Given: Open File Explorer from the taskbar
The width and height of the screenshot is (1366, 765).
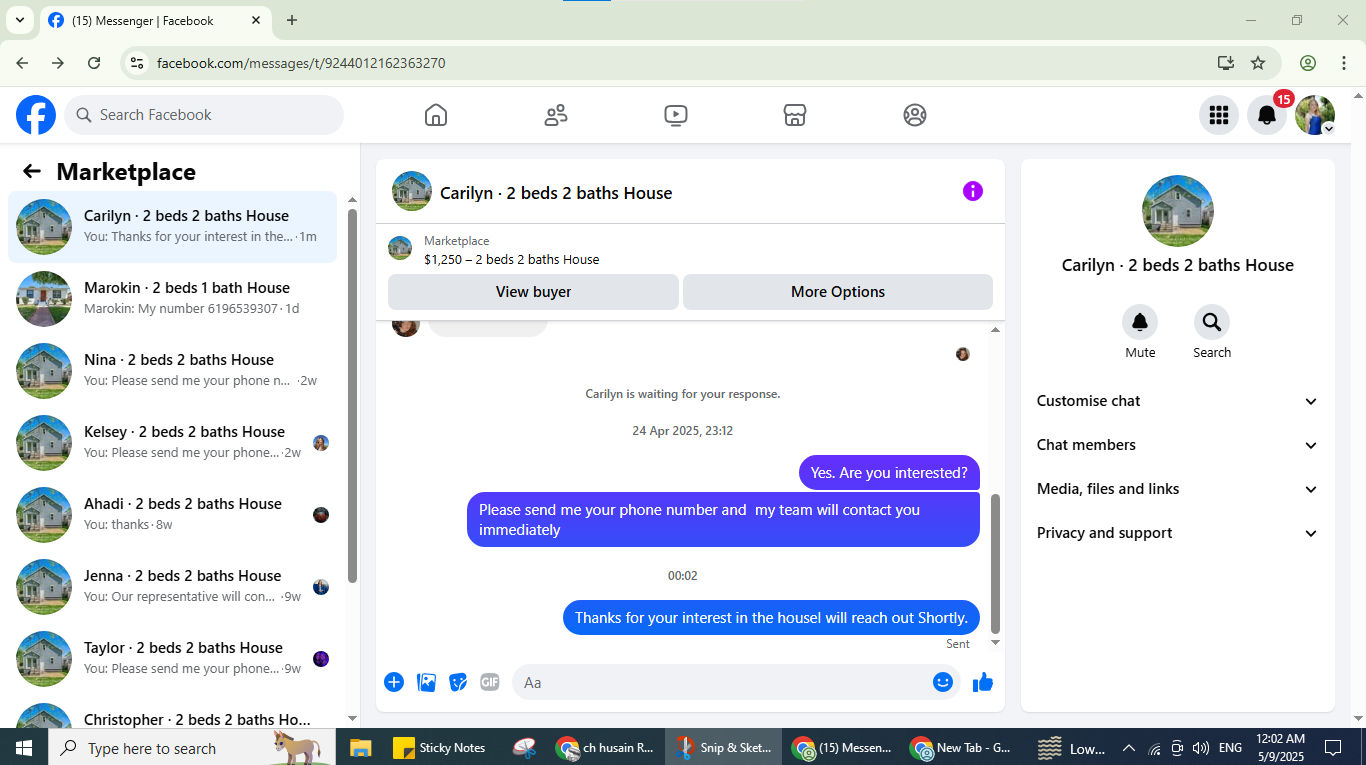Looking at the screenshot, I should [360, 748].
